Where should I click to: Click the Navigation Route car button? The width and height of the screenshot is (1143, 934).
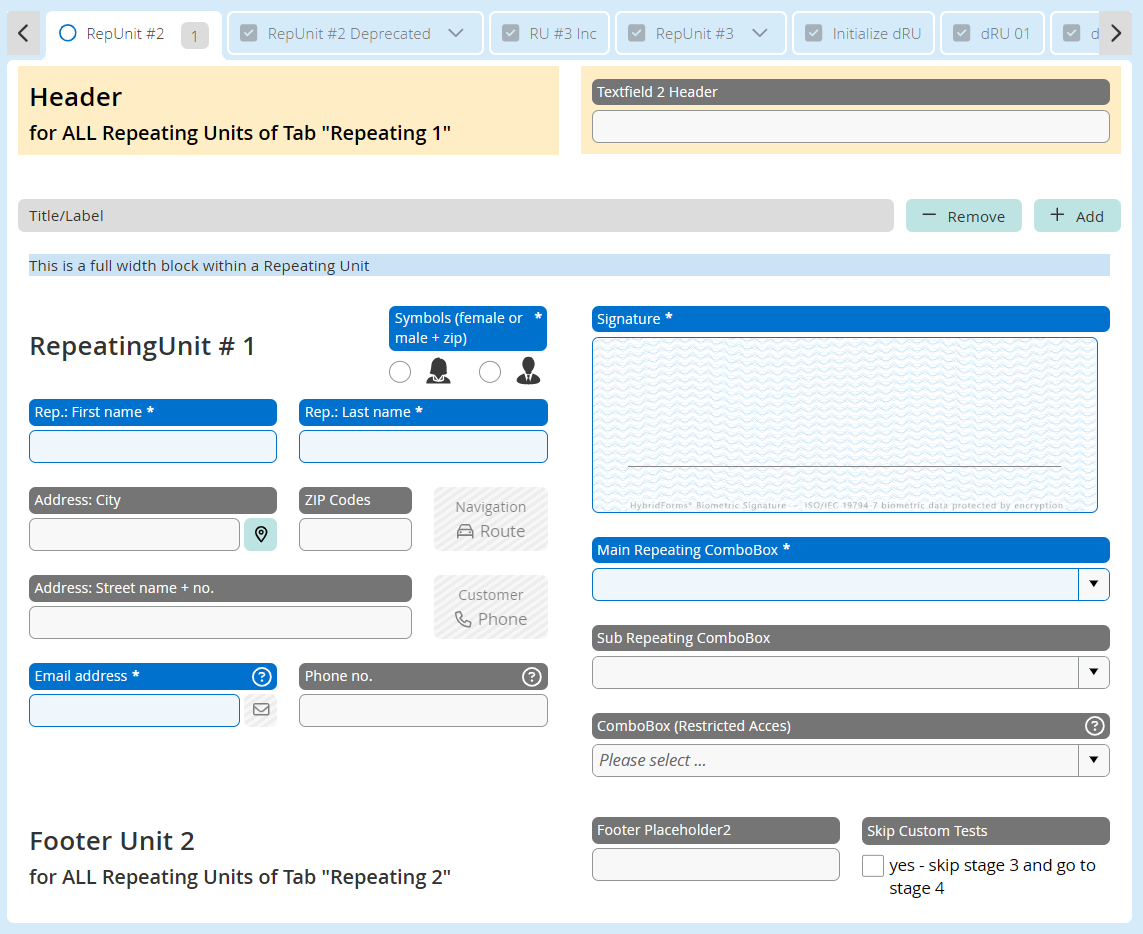coord(490,519)
